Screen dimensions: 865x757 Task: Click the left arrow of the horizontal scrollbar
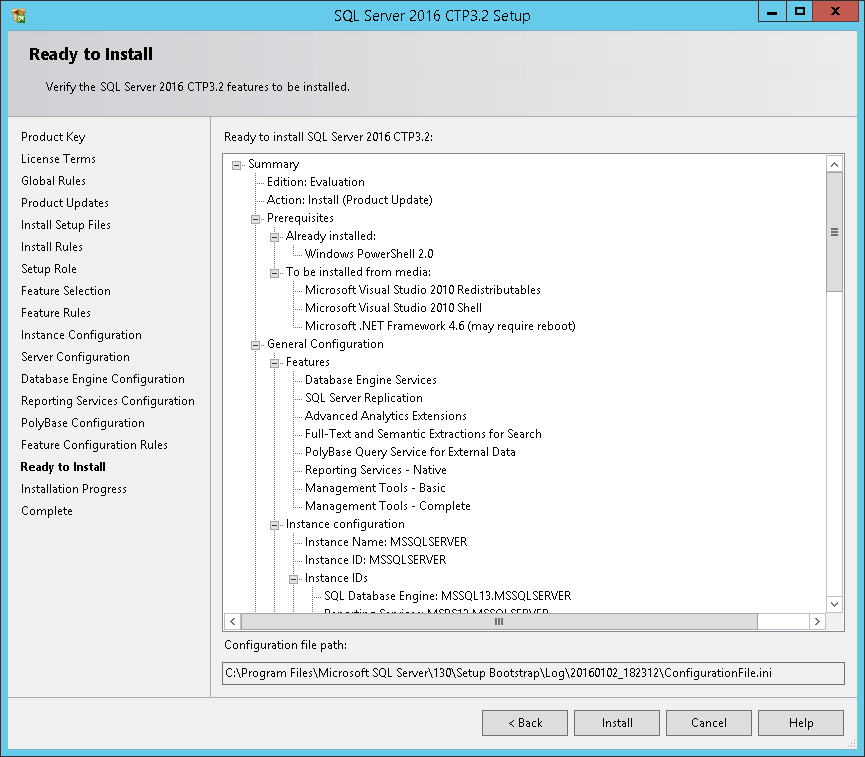233,622
